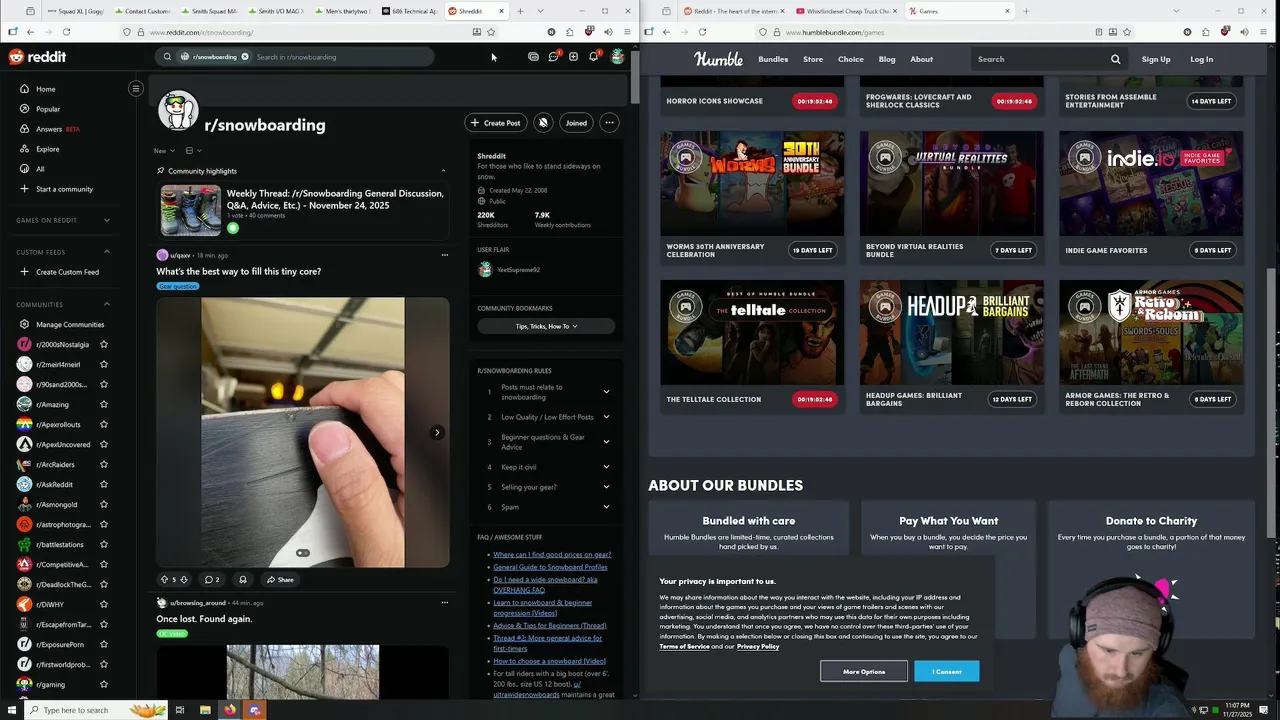Favorite r/AskReddit with star

[x=103, y=485]
